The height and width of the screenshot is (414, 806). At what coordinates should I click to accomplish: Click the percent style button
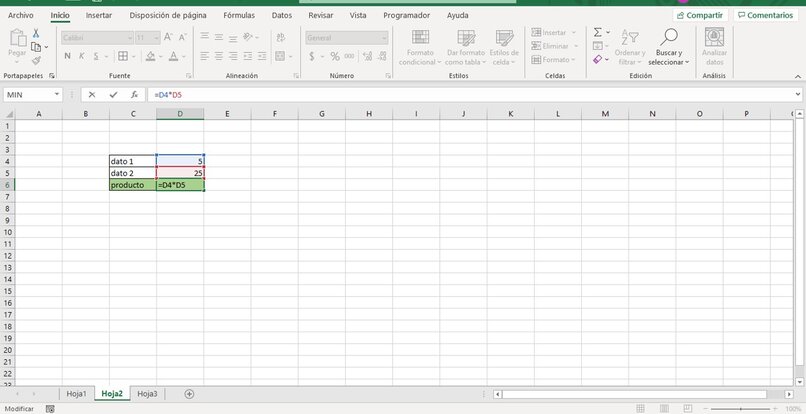[334, 57]
